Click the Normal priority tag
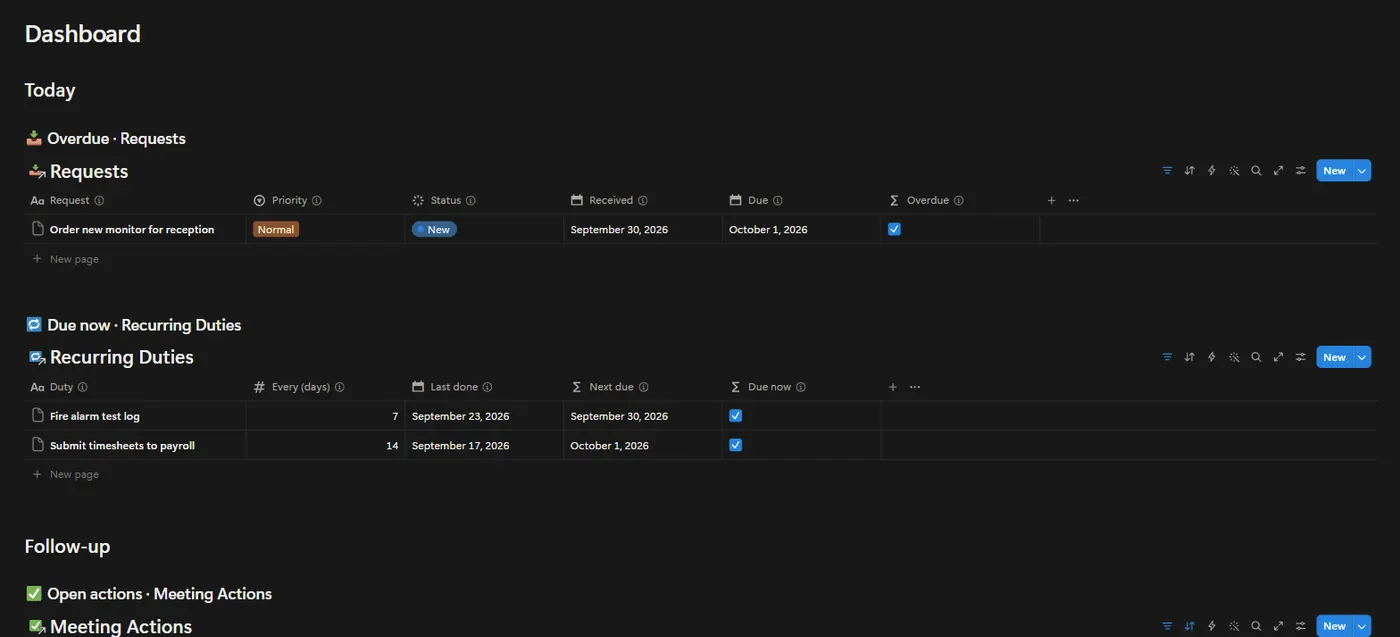Viewport: 1400px width, 637px height. (x=276, y=229)
